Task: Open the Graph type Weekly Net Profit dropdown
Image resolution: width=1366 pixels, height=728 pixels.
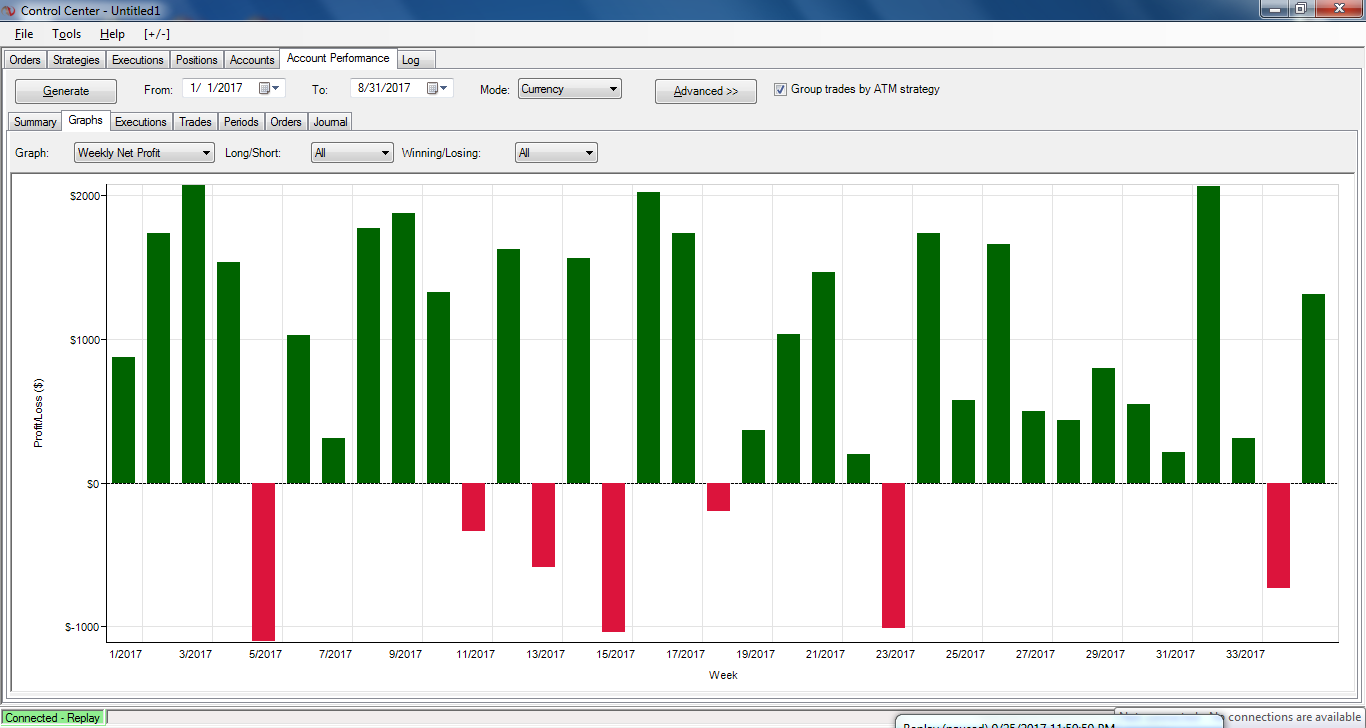Action: (x=145, y=153)
